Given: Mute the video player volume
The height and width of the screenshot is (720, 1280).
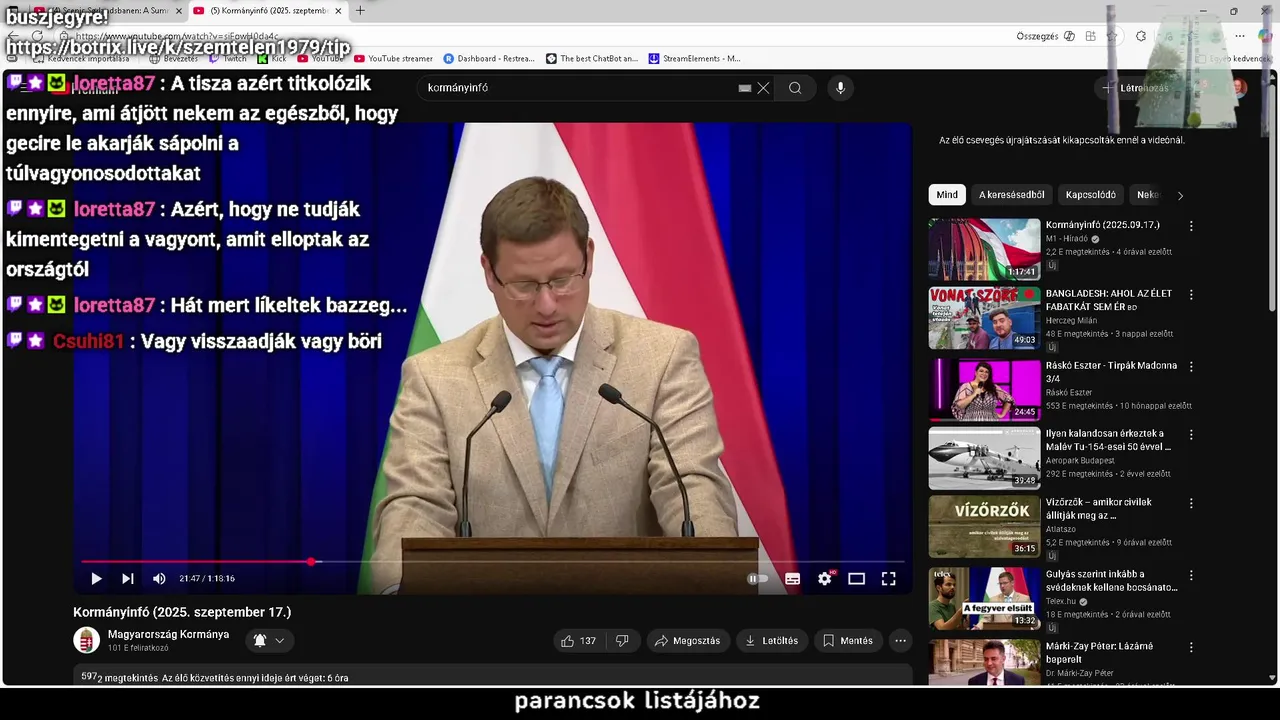Looking at the screenshot, I should (x=159, y=578).
